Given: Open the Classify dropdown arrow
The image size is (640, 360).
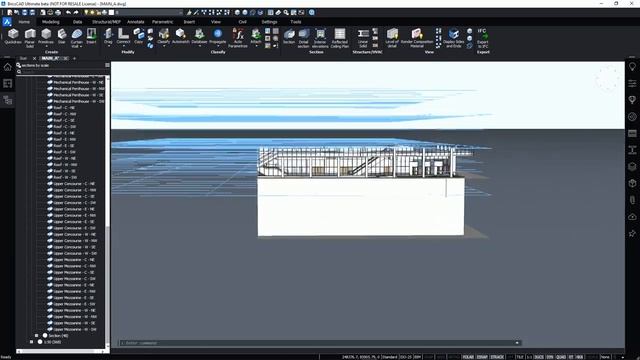Looking at the screenshot, I should (x=164, y=46).
